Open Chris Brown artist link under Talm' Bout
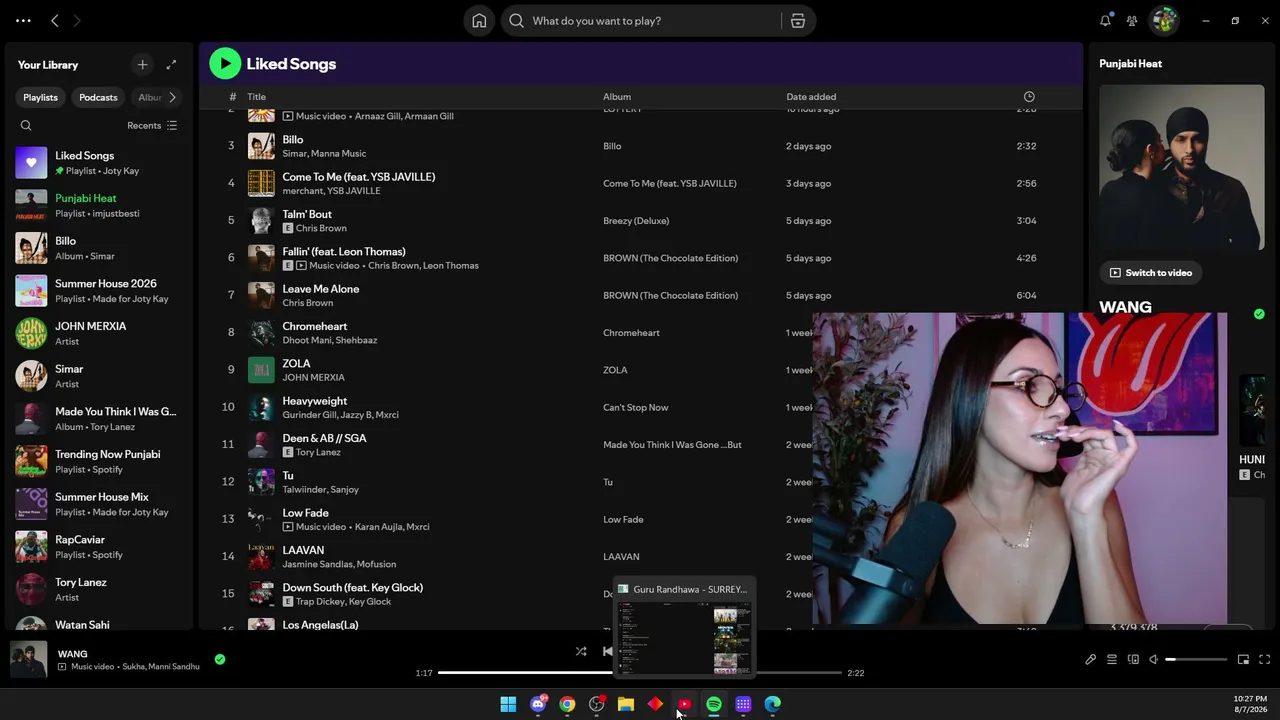Viewport: 1280px width, 720px height. point(322,229)
